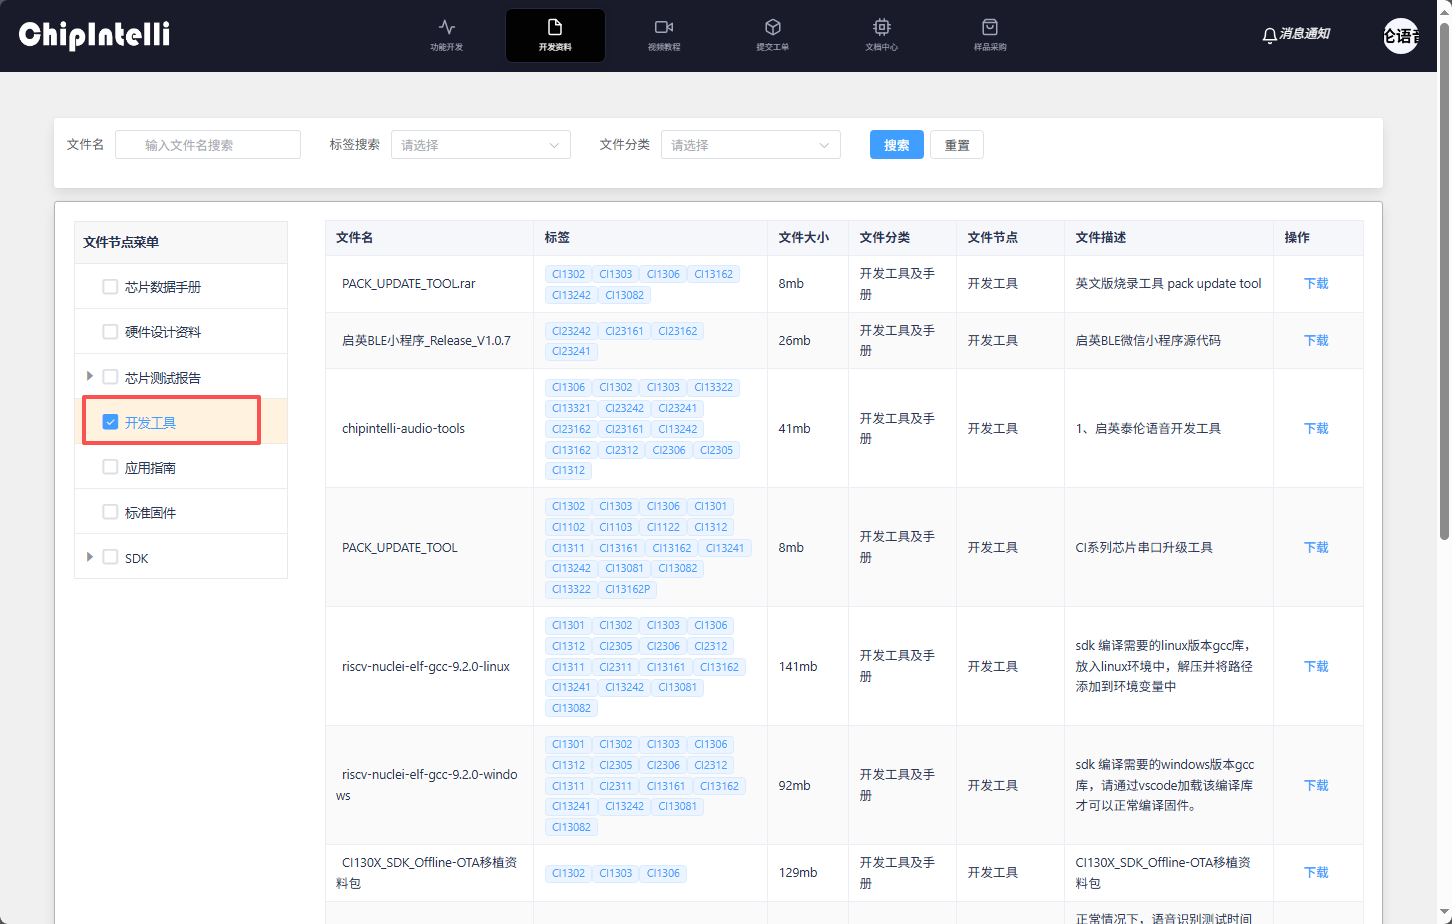
Task: Open the 标签搜索 dropdown
Action: click(480, 145)
